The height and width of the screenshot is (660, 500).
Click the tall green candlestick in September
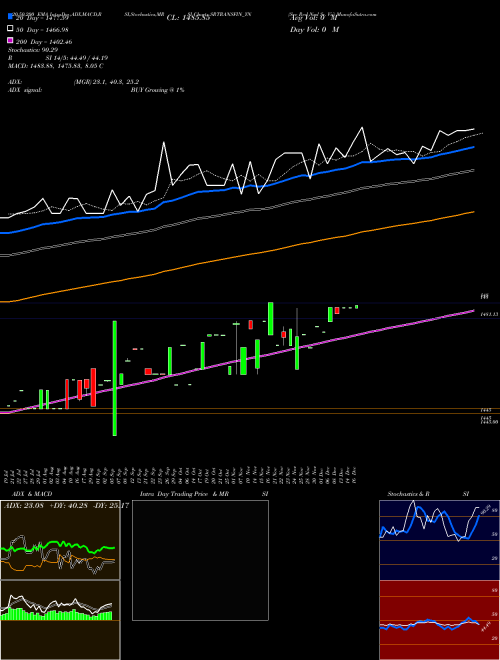pyautogui.click(x=114, y=378)
